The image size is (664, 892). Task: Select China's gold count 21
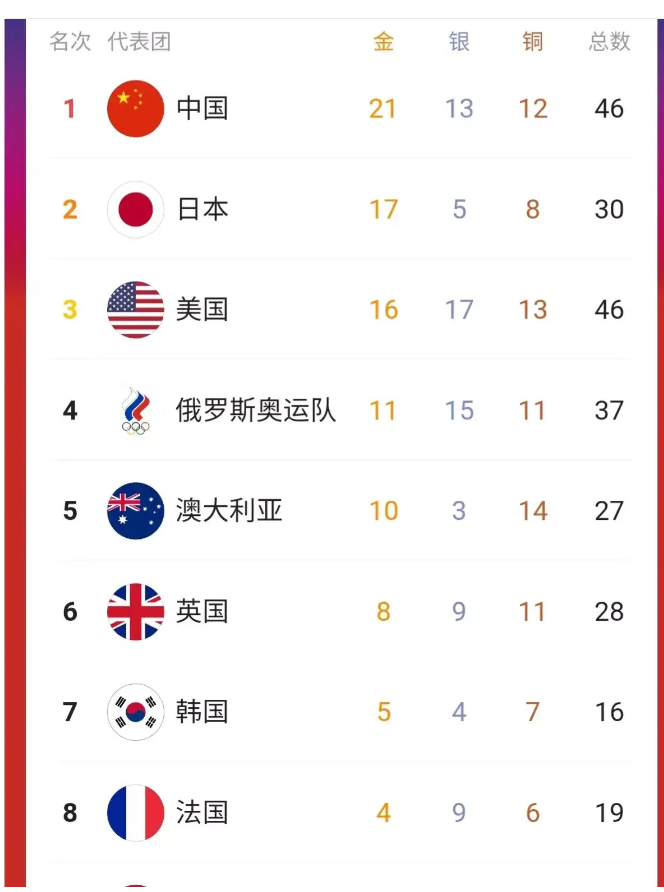382,109
